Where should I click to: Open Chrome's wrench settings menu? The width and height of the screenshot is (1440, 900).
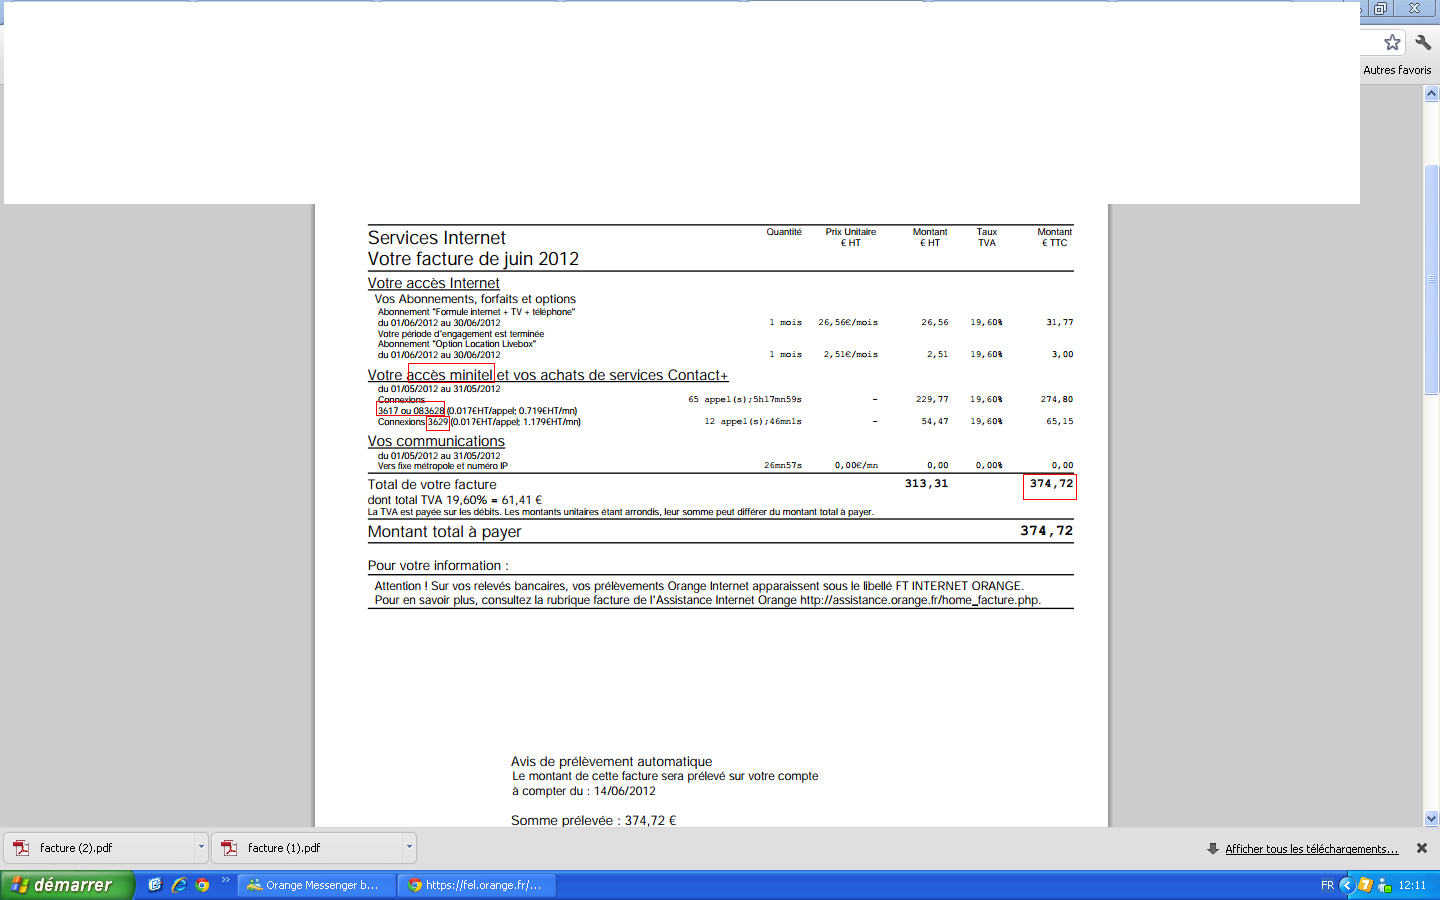1423,42
